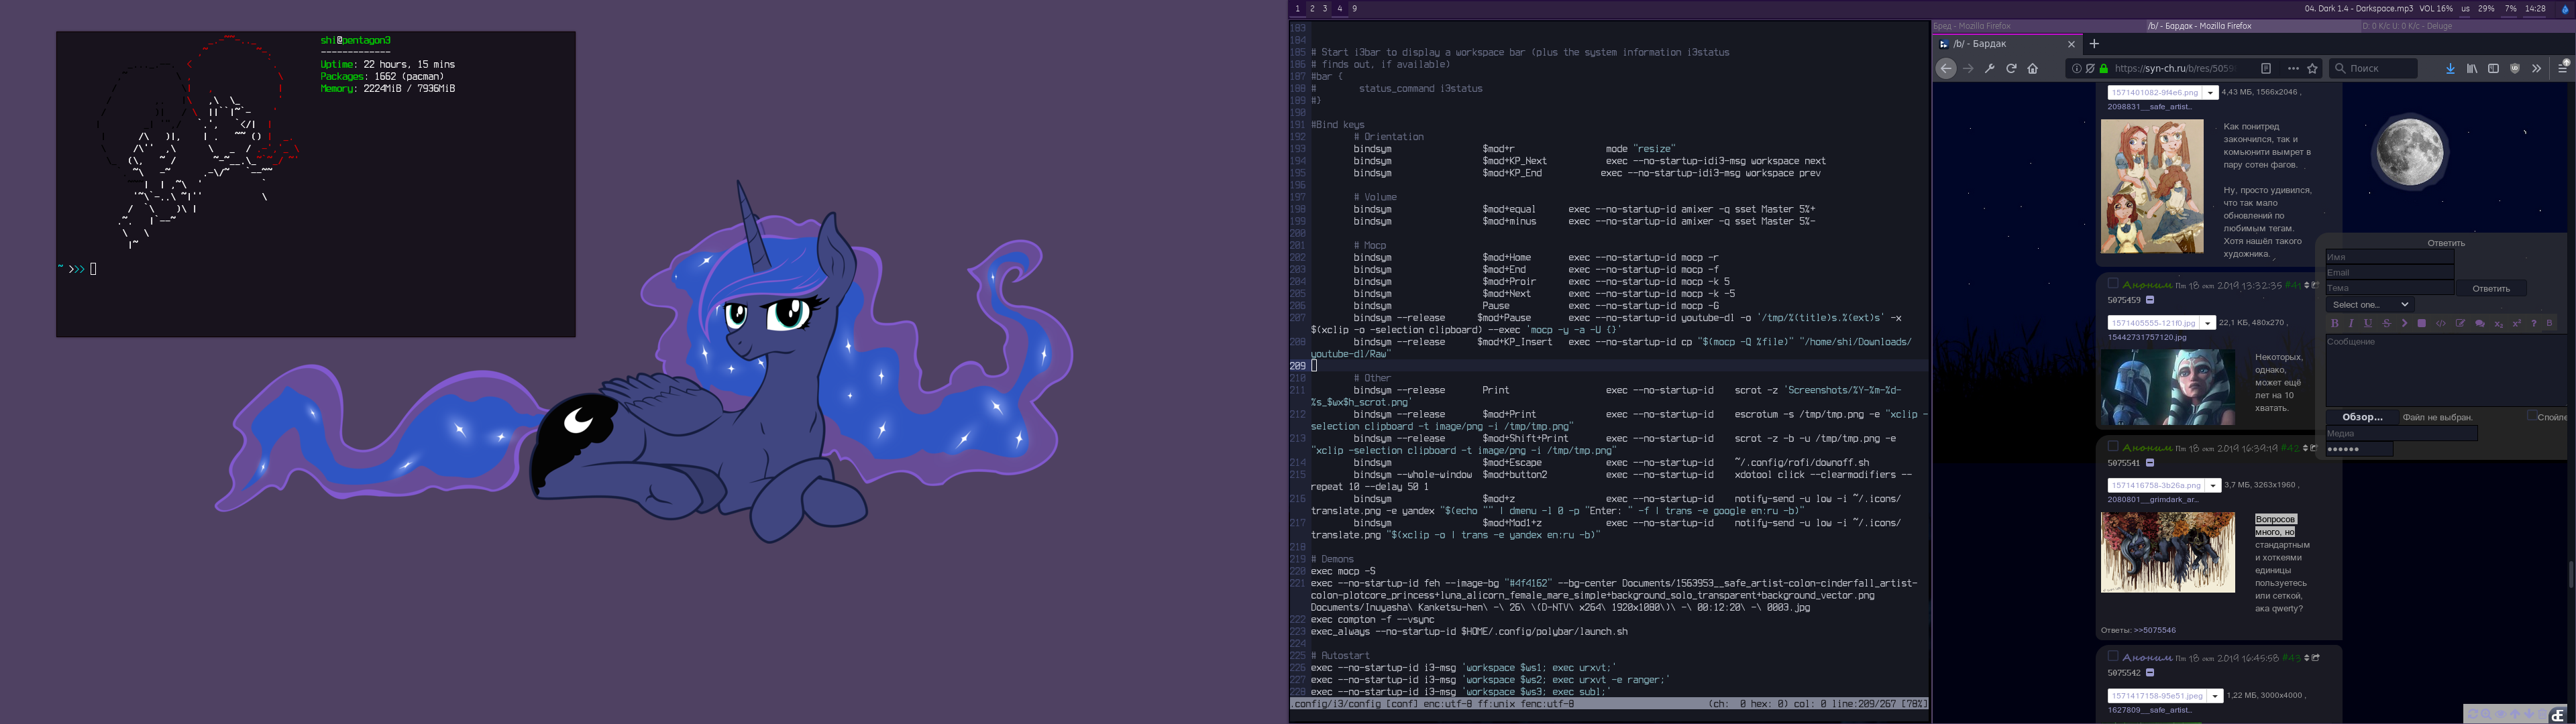Select the Deluge window tab
Image resolution: width=2576 pixels, height=724 pixels.
coord(2468,26)
